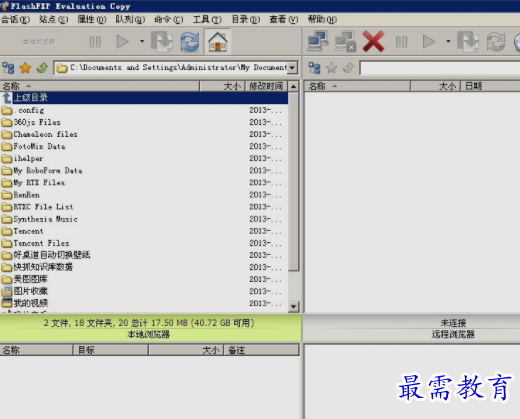Click the remote pane transfer queue icon
Image resolution: width=520 pixels, height=419 pixels.
(x=468, y=41)
